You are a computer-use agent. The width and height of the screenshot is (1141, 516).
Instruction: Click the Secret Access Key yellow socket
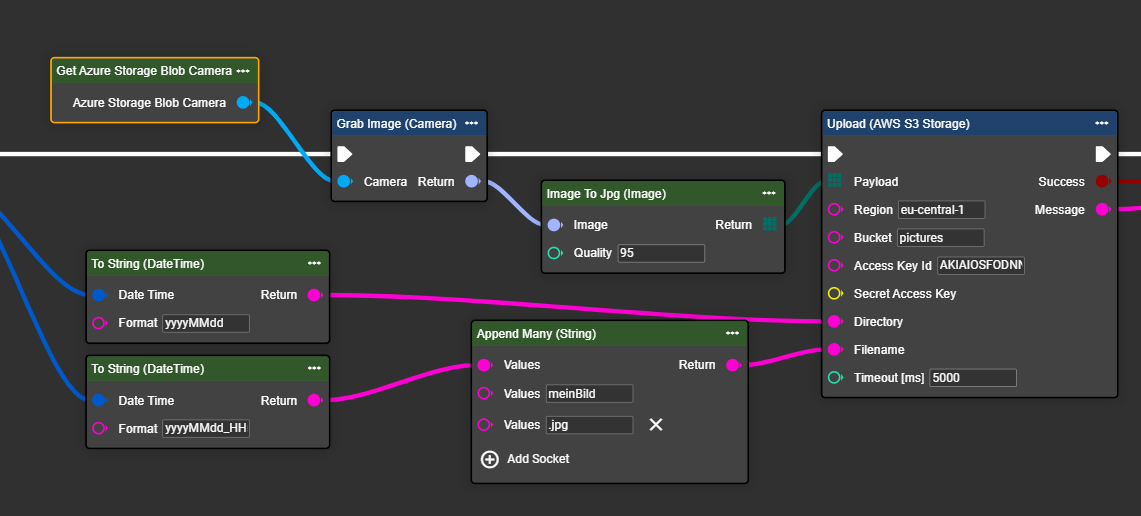[835, 294]
